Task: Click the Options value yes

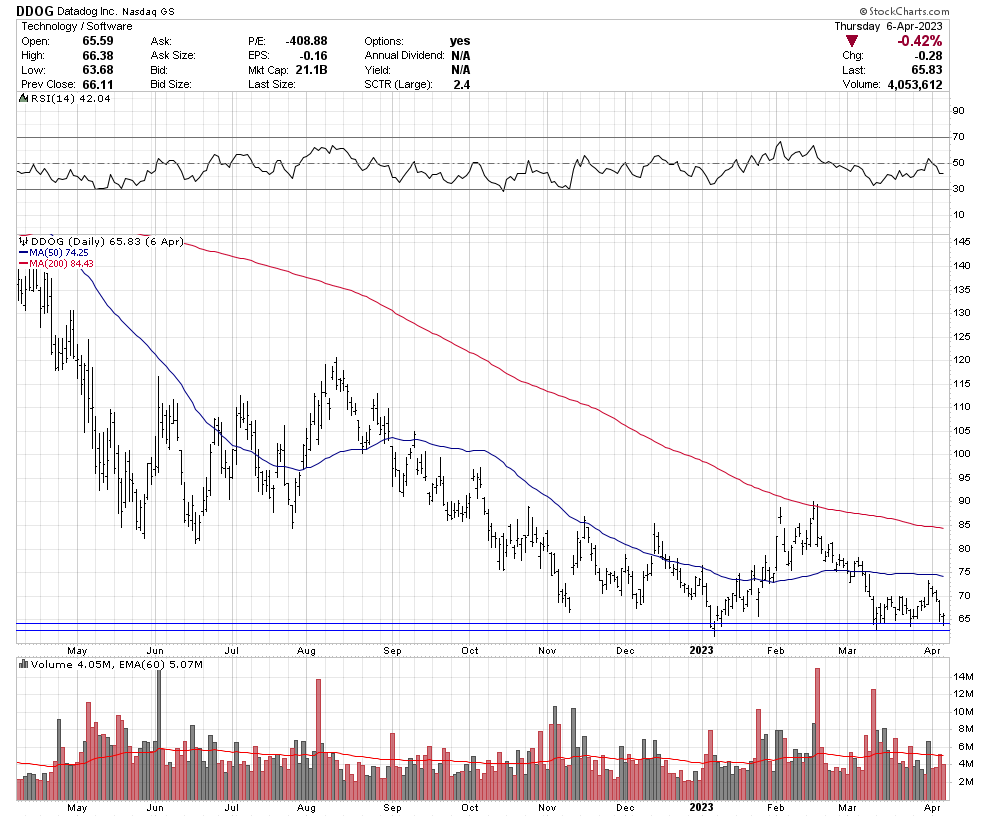Action: [460, 41]
